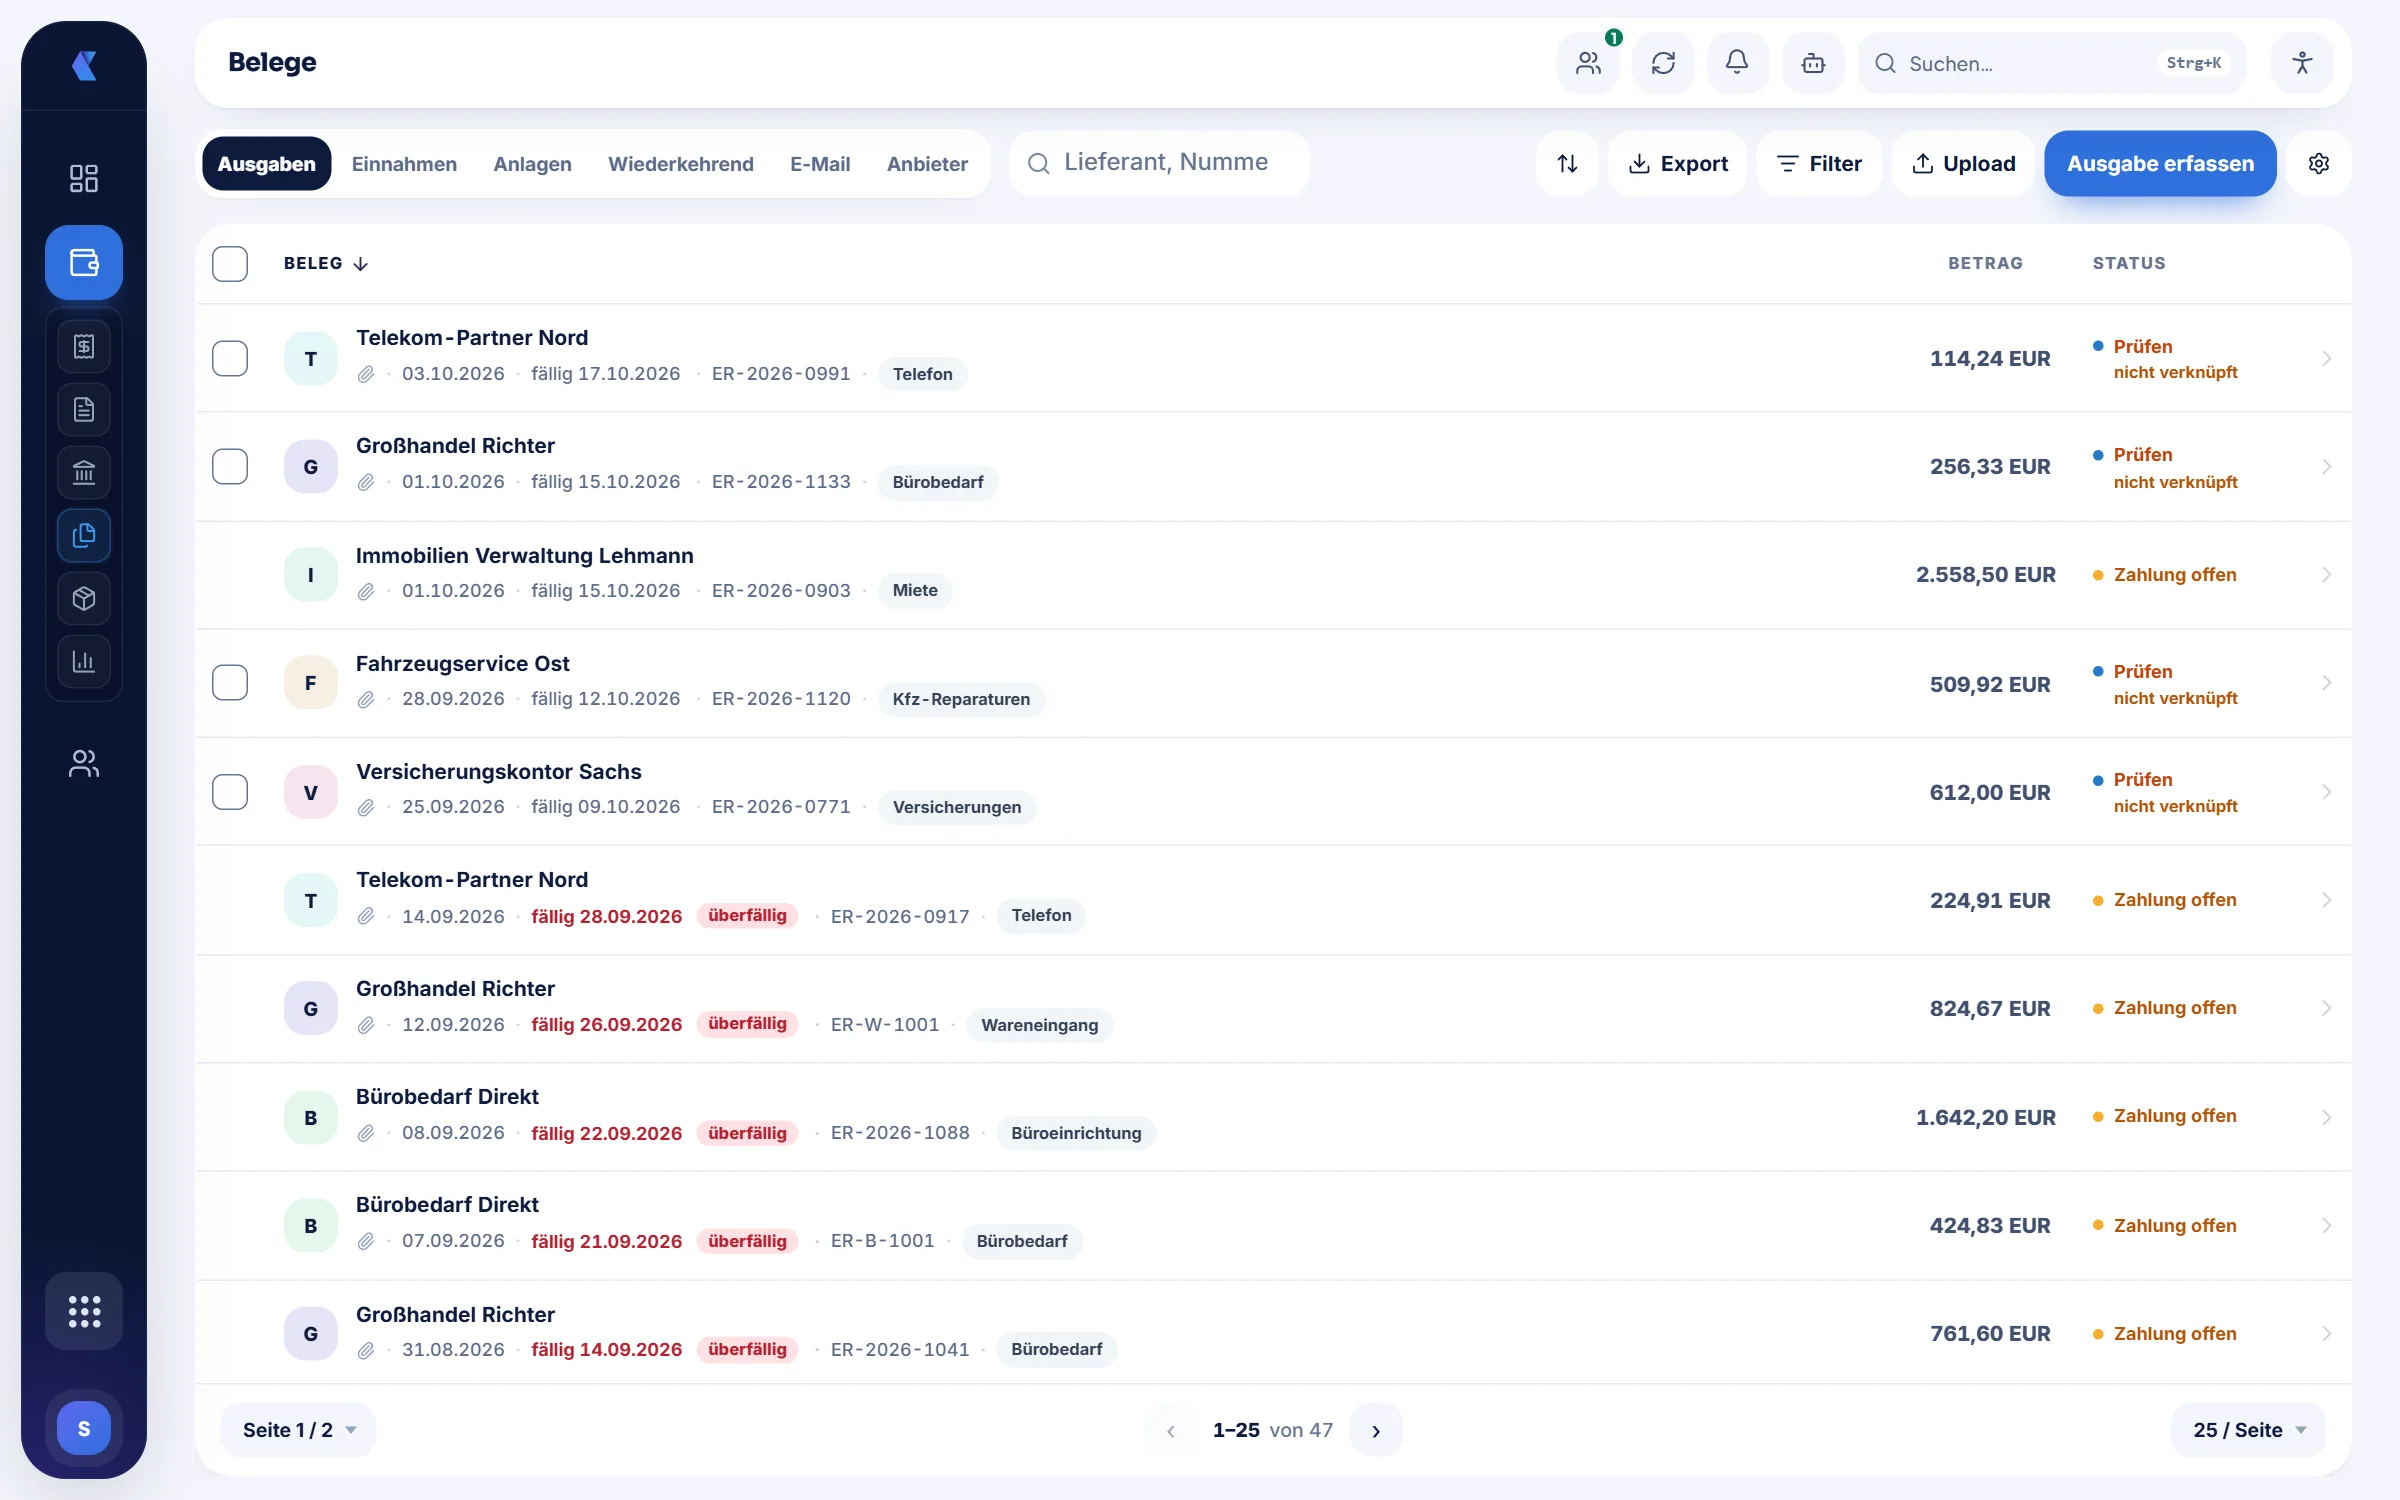Open team users icon with badge
Image resolution: width=2400 pixels, height=1500 pixels.
pos(1588,63)
